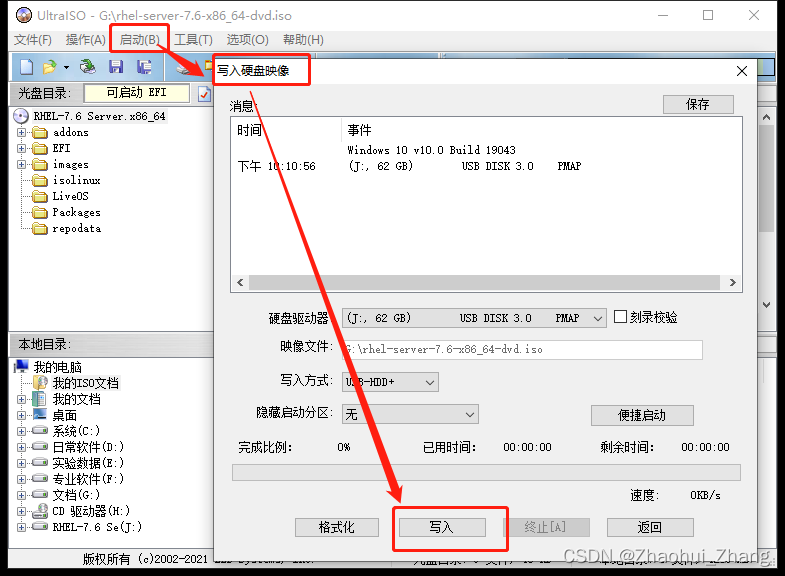785x576 pixels.
Task: Click the Save floppy disk icon
Action: [116, 67]
